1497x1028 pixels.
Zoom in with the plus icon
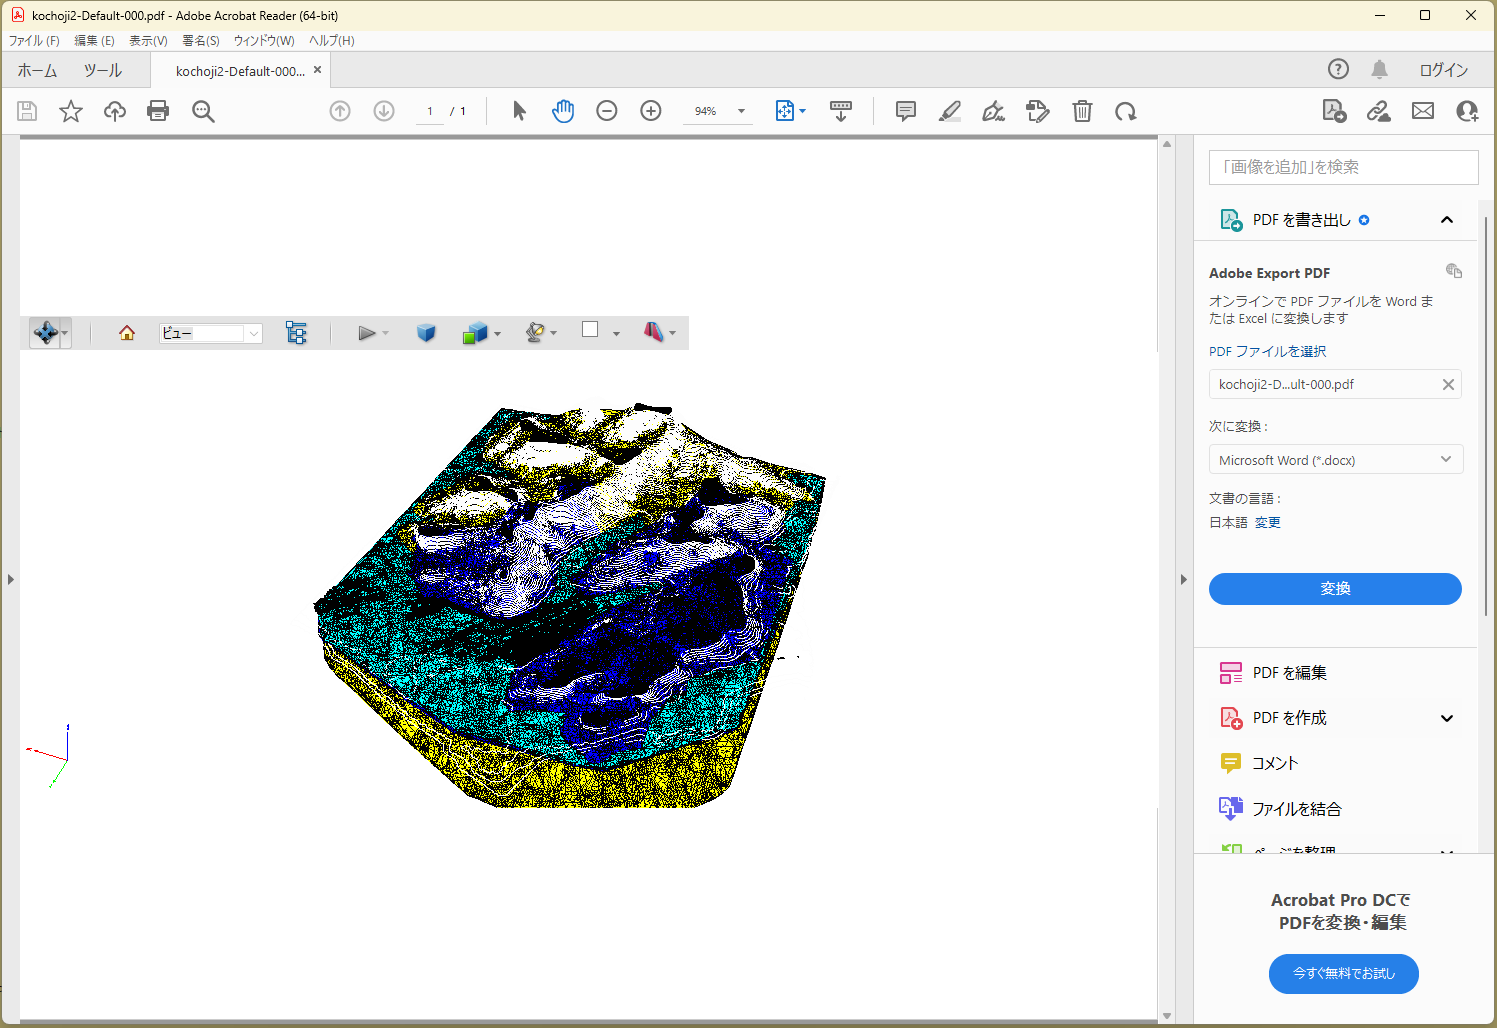[x=651, y=111]
